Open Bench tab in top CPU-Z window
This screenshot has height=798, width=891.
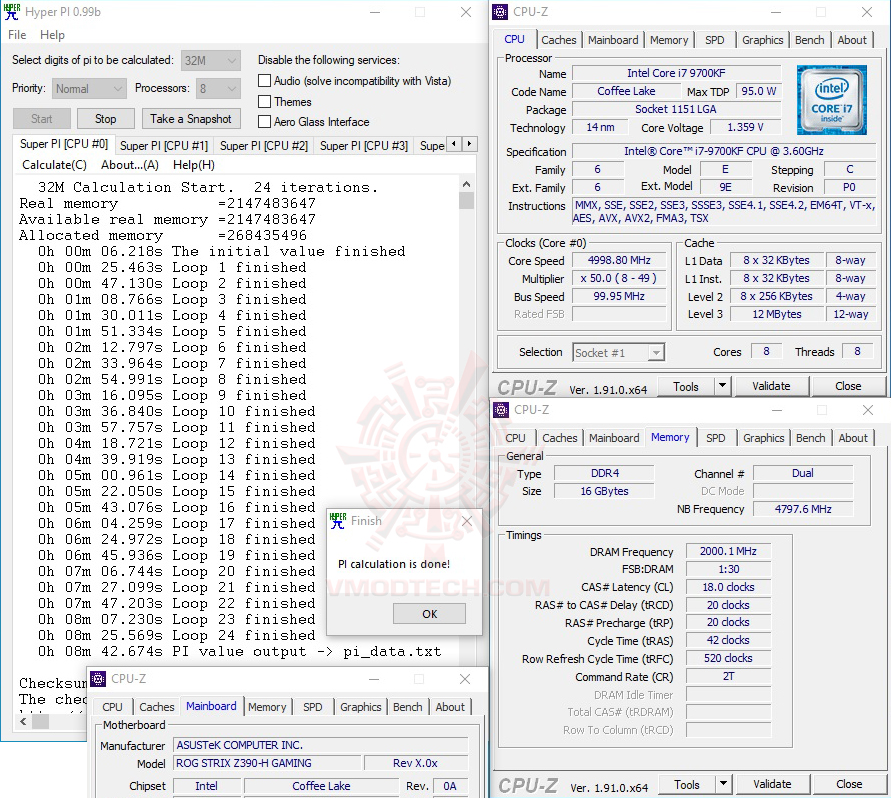coord(810,40)
